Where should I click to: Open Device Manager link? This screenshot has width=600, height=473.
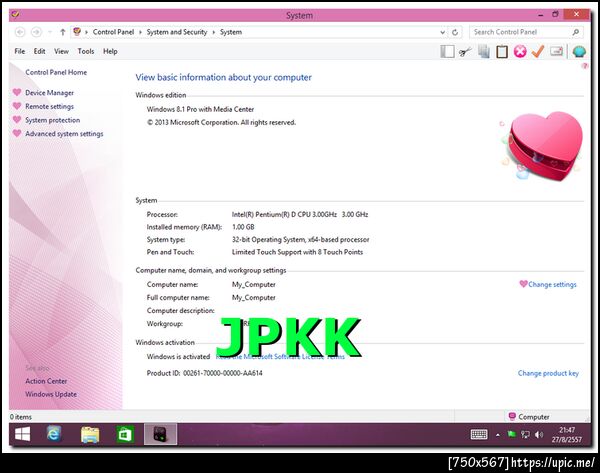pos(49,93)
